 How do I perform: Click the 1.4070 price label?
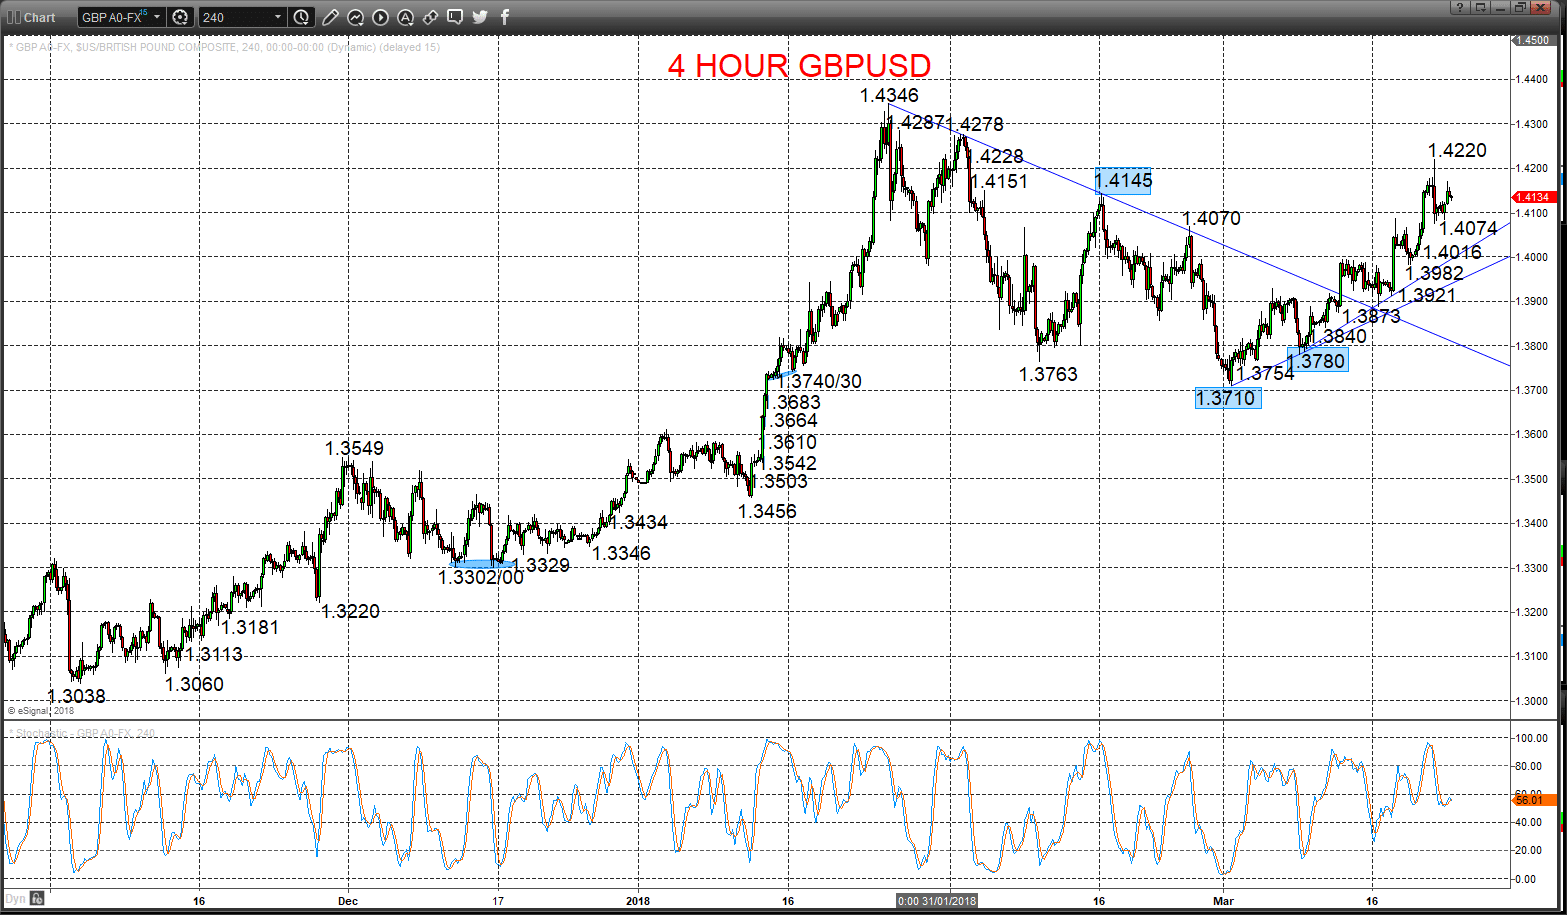tap(1211, 218)
